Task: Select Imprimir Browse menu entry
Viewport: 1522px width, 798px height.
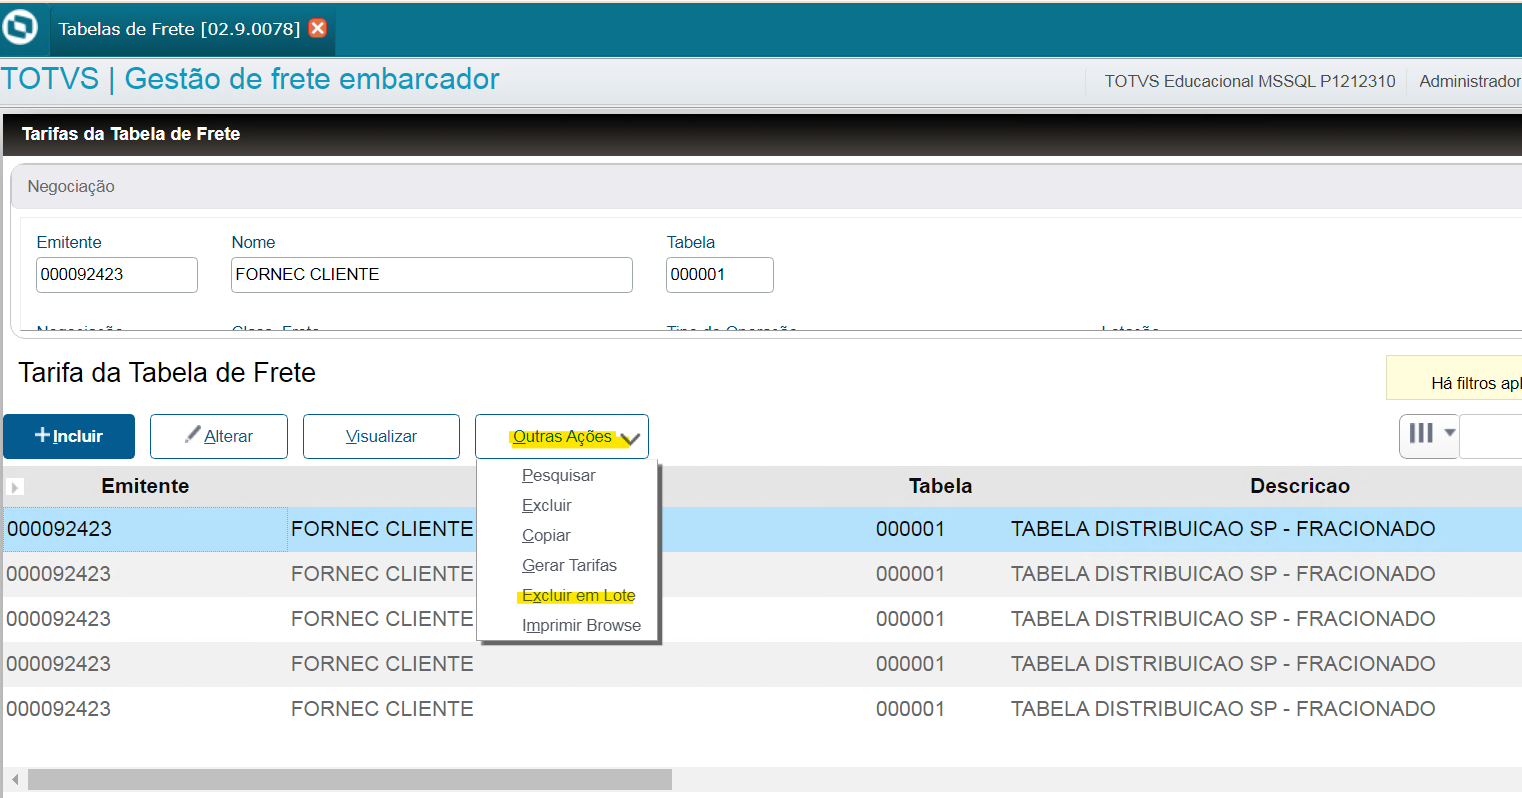Action: 581,626
